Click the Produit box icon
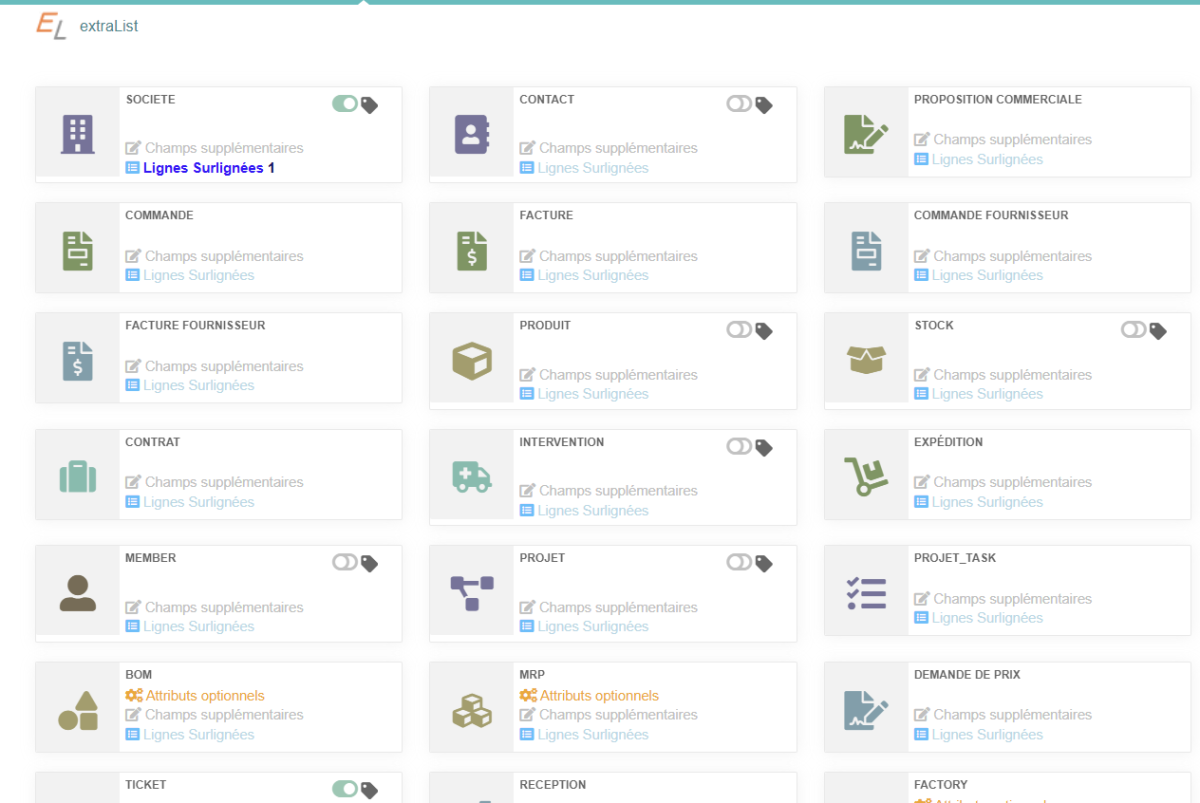The width and height of the screenshot is (1200, 803). [471, 361]
